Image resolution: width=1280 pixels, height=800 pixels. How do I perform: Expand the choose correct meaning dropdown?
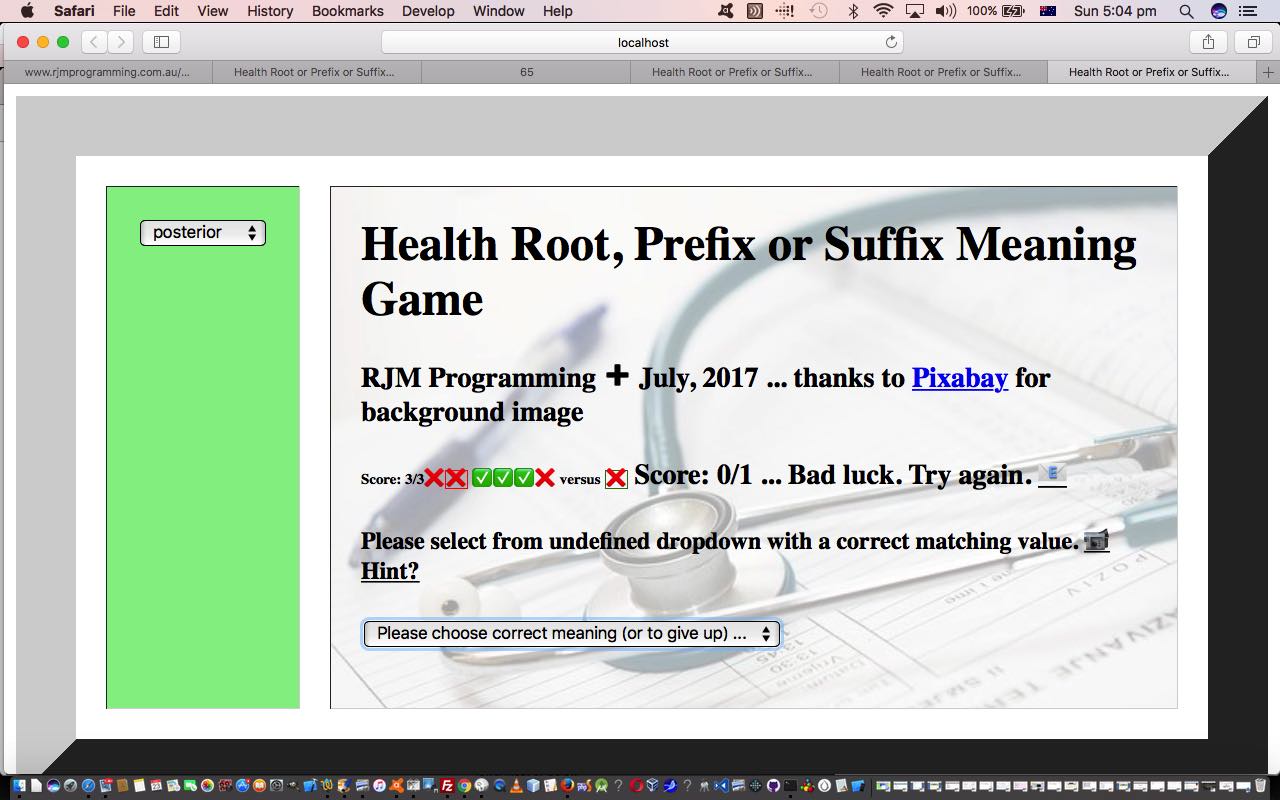(571, 633)
